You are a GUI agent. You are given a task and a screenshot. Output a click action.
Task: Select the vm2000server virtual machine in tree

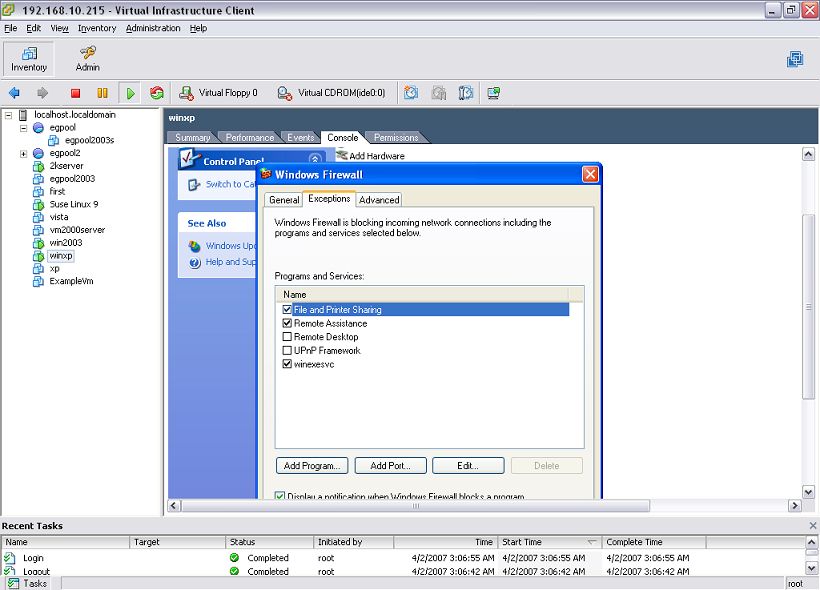point(77,230)
